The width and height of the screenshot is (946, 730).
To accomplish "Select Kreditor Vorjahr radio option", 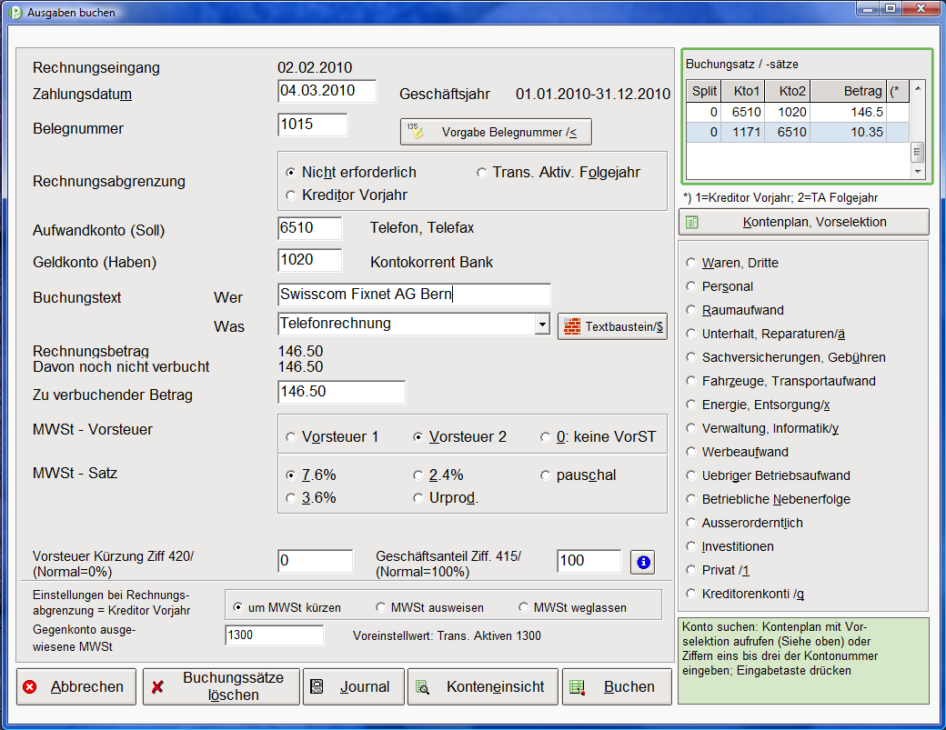I will tap(292, 195).
